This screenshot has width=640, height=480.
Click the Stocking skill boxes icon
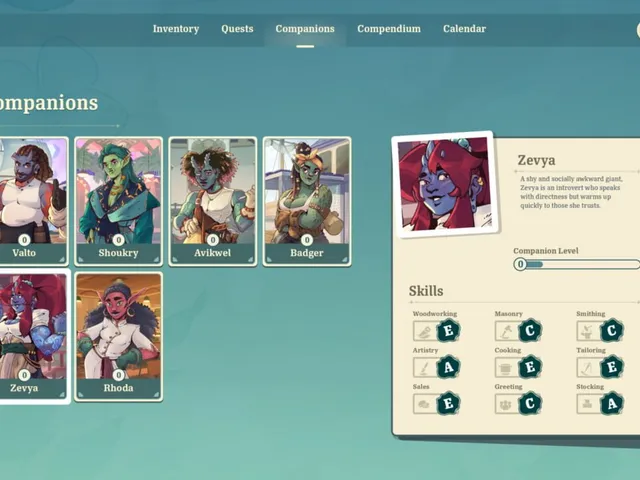coord(589,404)
